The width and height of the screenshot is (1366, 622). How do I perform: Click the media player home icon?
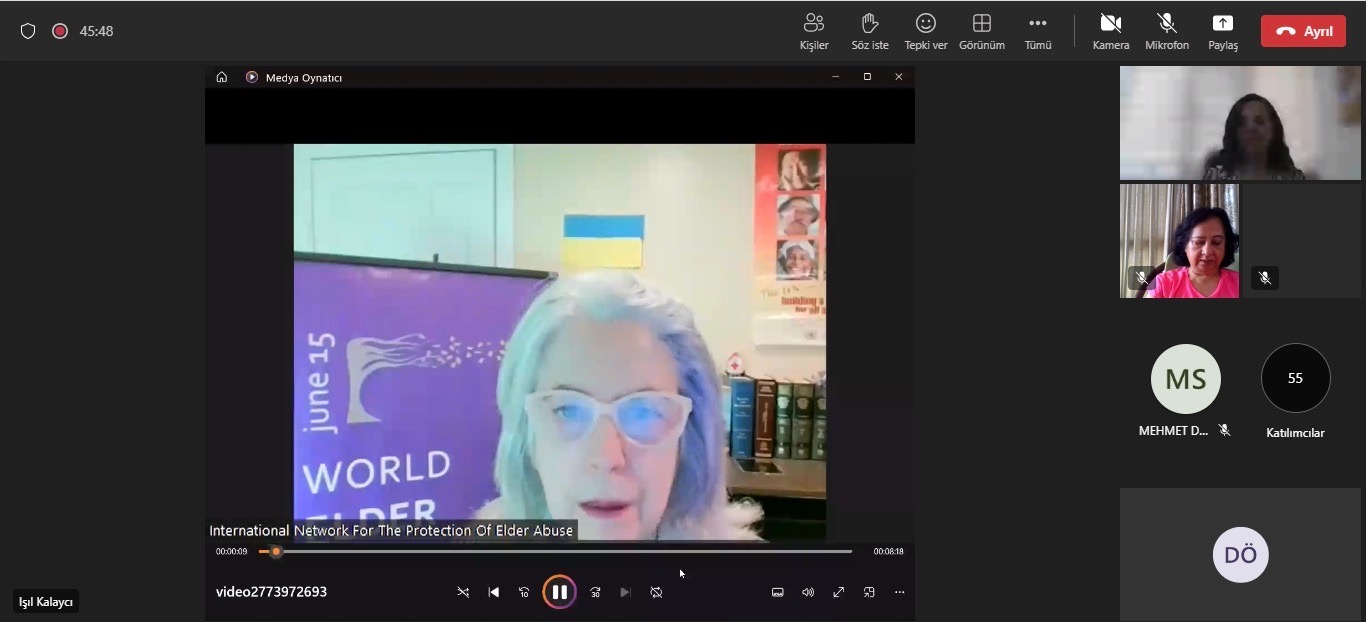click(222, 77)
